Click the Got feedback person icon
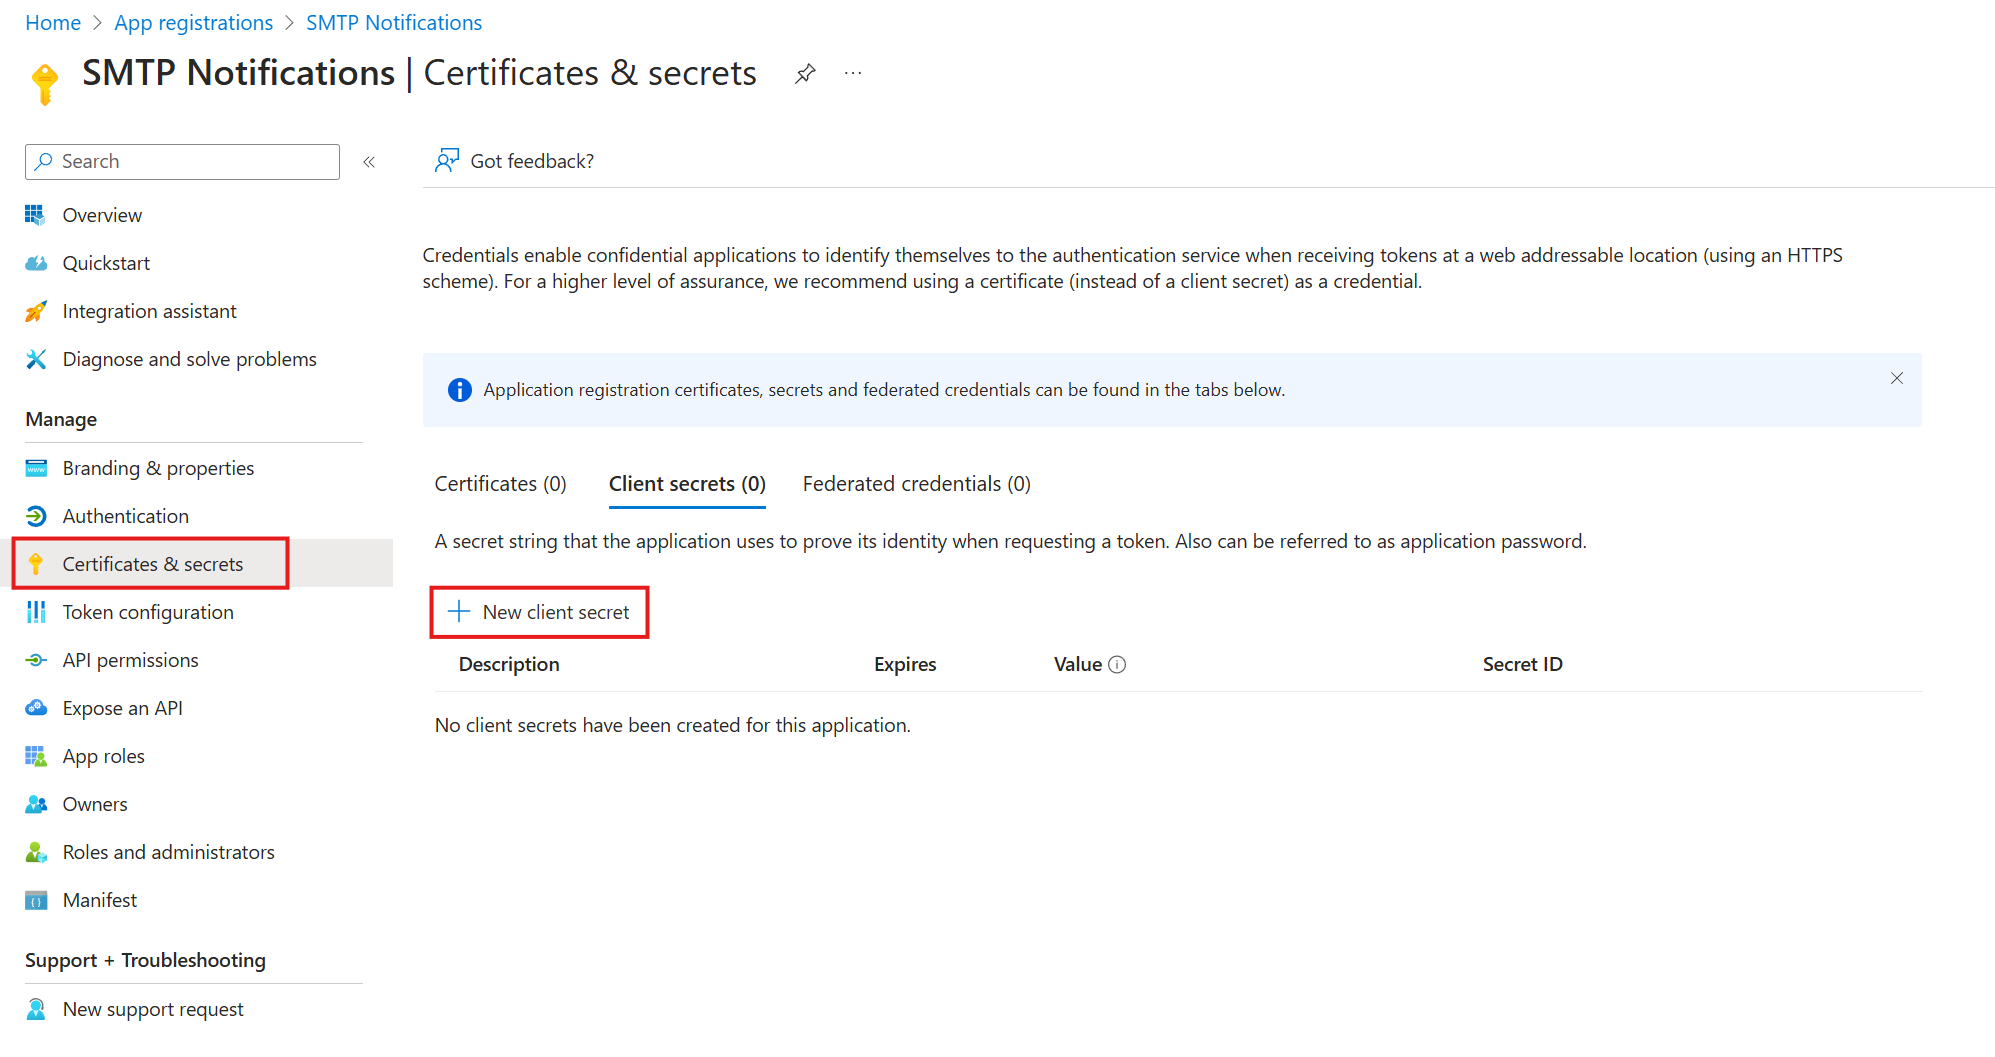Image resolution: width=1995 pixels, height=1057 pixels. [x=446, y=161]
